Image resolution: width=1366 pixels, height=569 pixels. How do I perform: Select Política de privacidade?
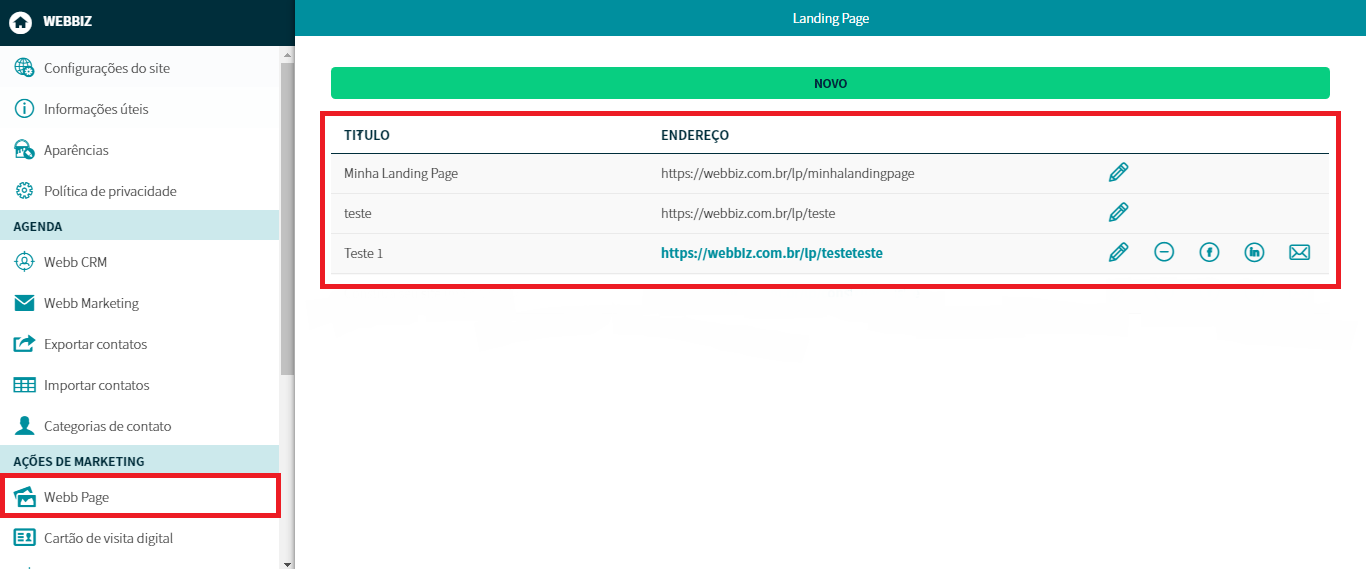click(110, 191)
